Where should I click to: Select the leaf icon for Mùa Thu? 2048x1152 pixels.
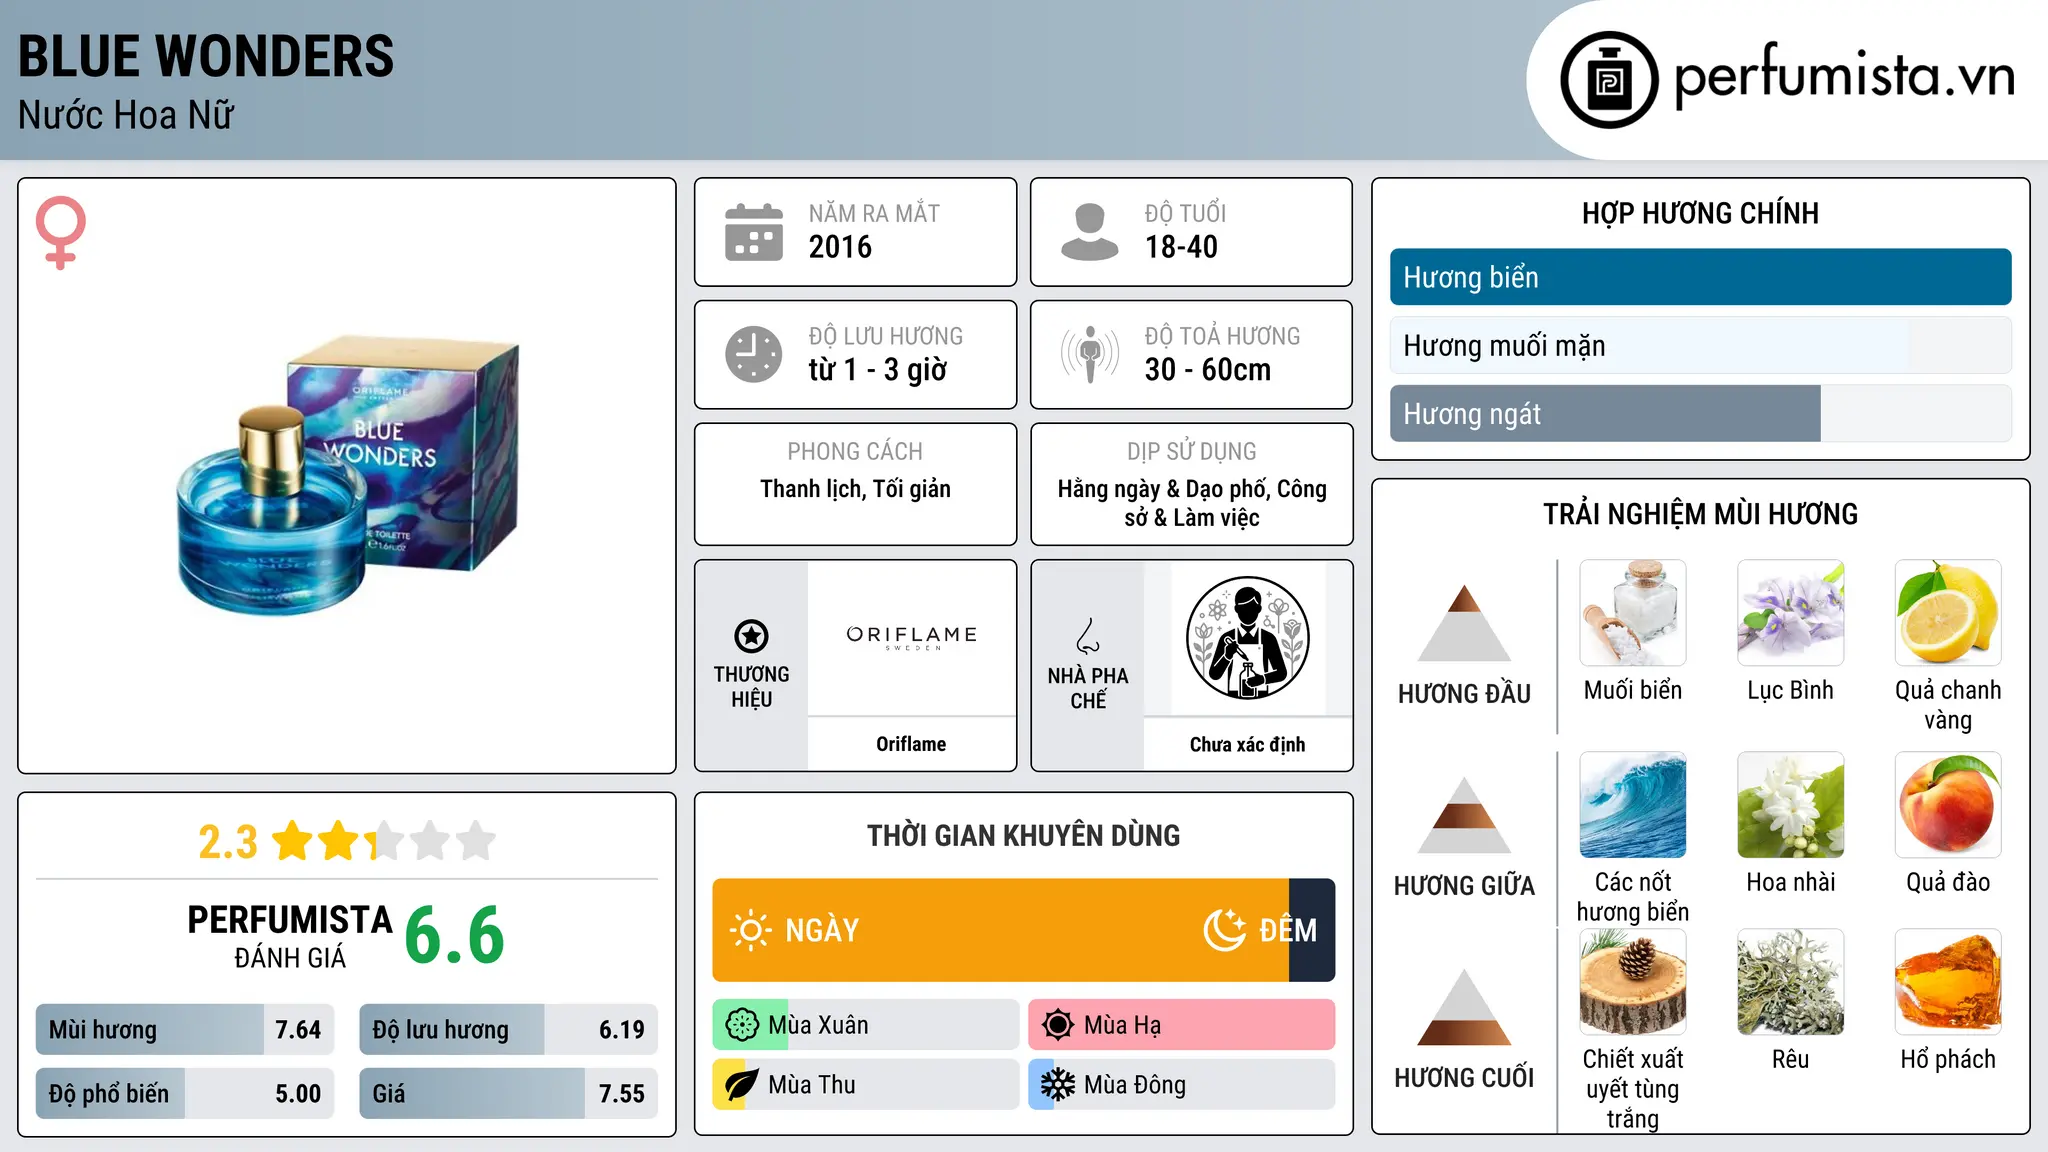(742, 1085)
